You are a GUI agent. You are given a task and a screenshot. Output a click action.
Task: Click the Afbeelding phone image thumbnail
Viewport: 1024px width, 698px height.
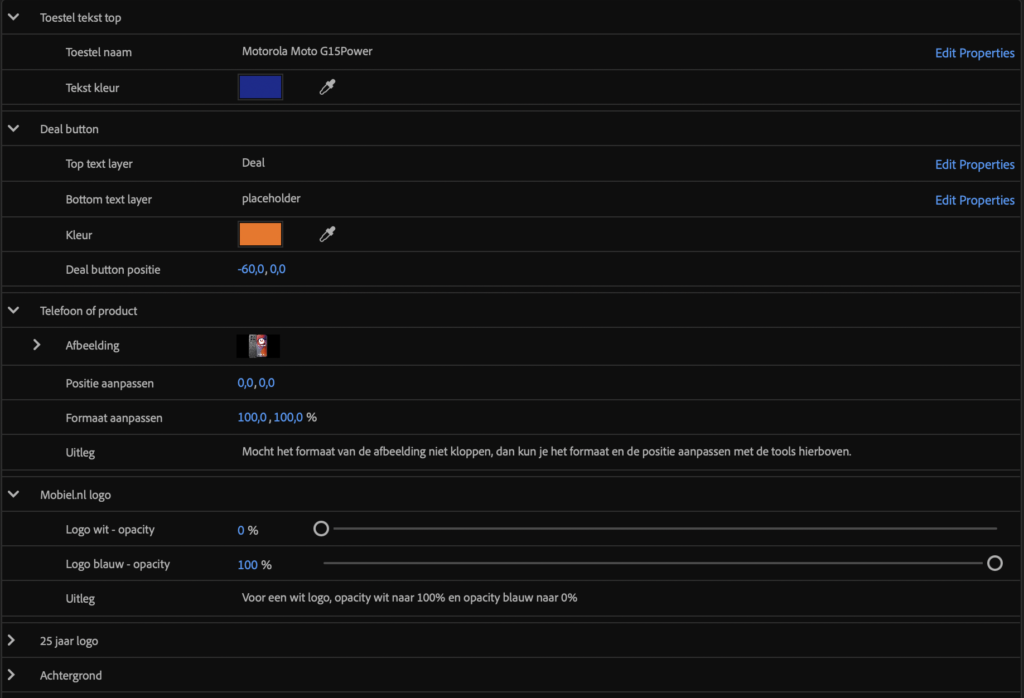coord(259,346)
